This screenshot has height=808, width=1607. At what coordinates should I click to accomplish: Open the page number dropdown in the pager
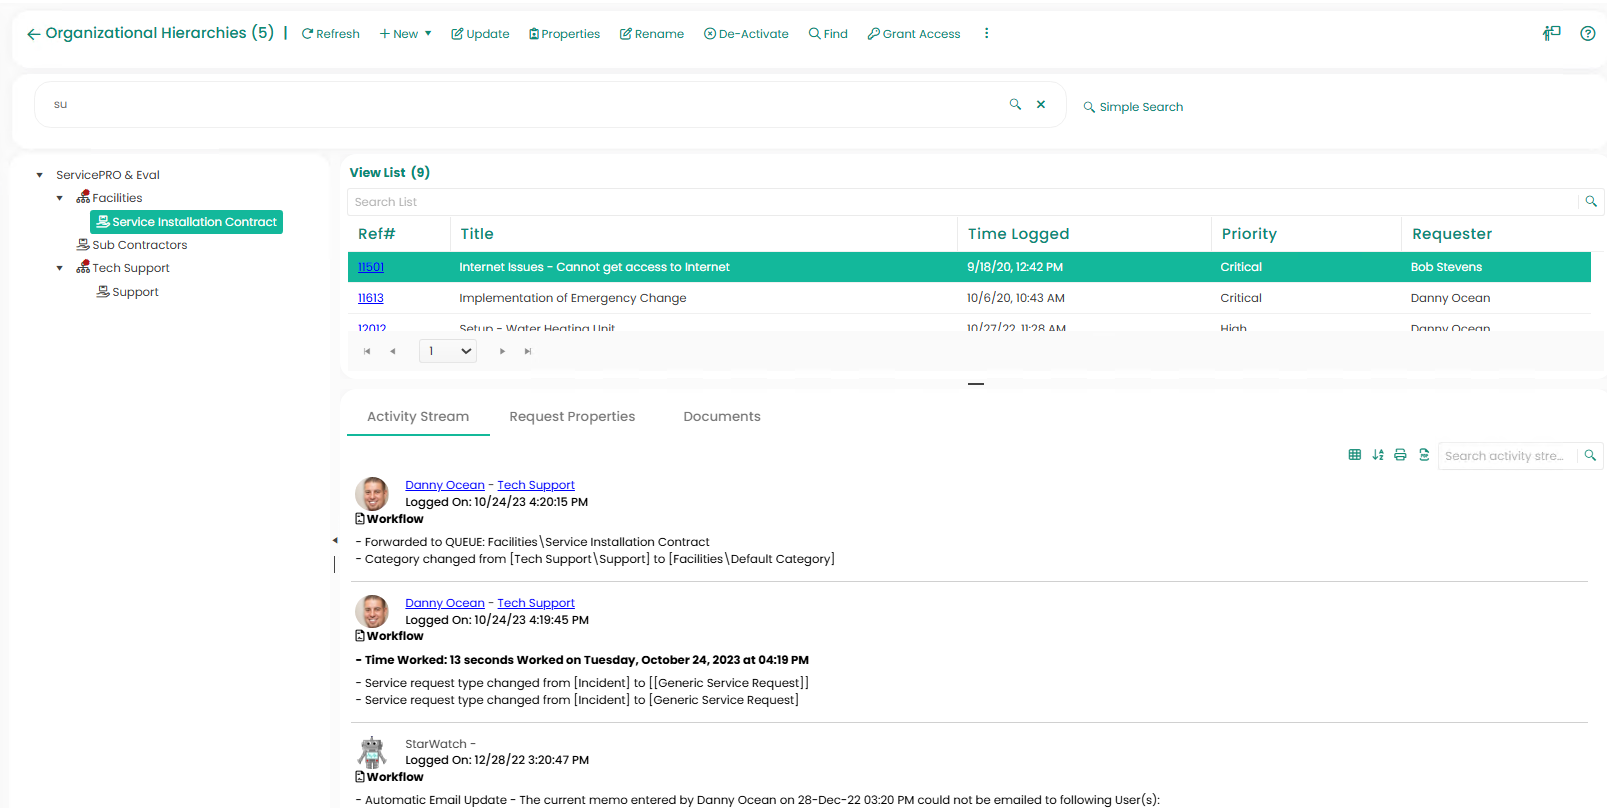447,351
